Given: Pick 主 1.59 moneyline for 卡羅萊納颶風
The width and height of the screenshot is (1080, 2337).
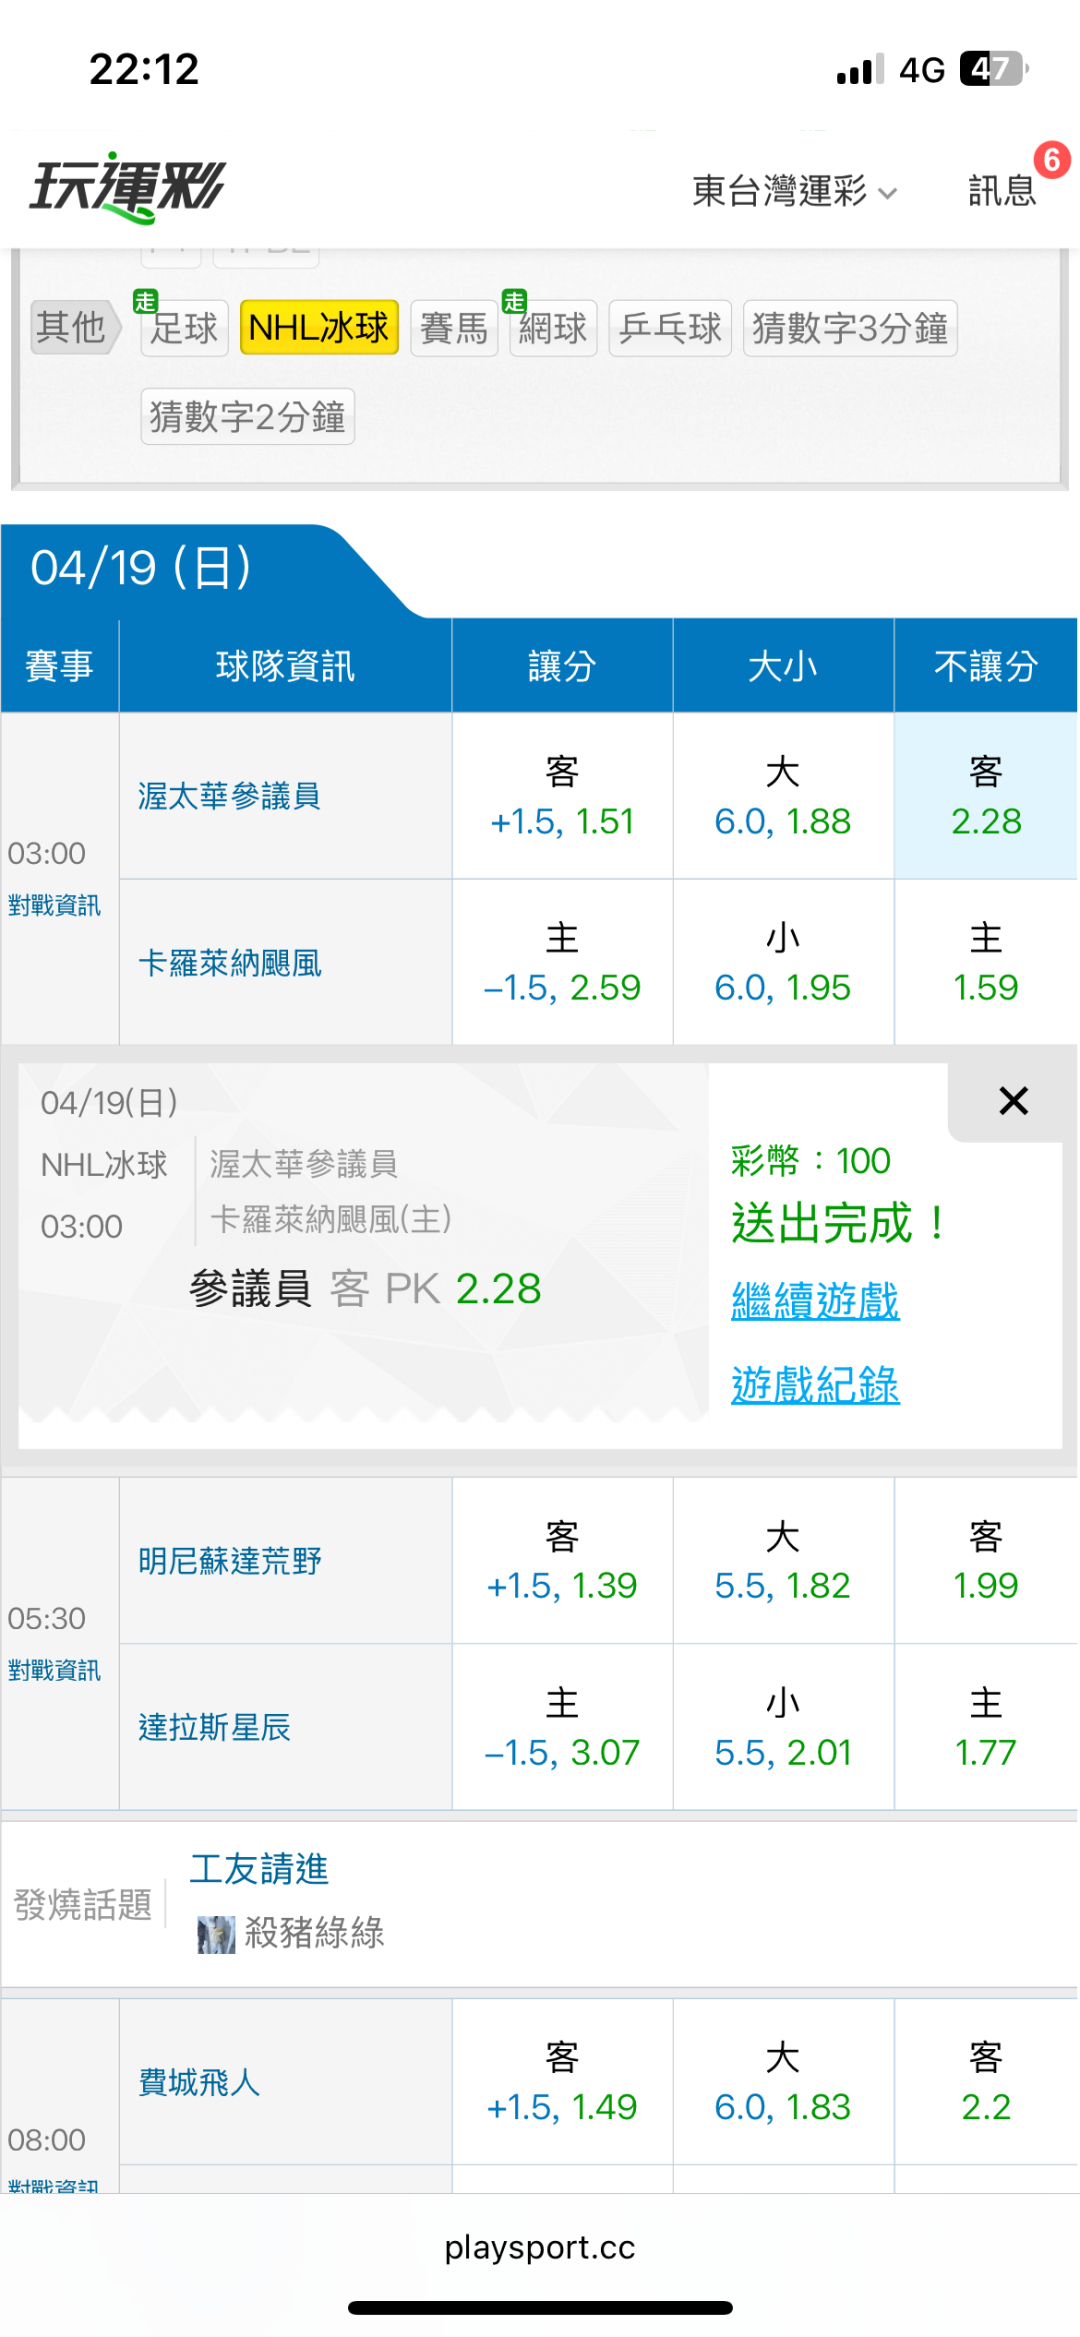Looking at the screenshot, I should pyautogui.click(x=985, y=962).
